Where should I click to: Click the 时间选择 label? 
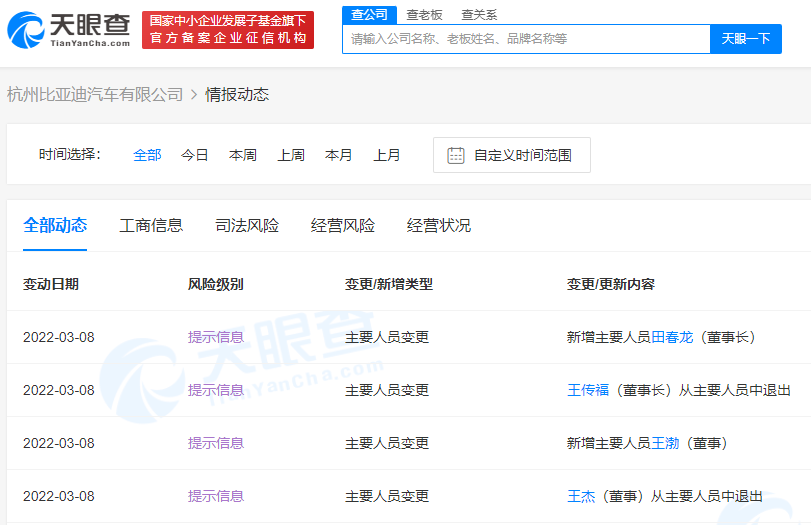pos(69,154)
